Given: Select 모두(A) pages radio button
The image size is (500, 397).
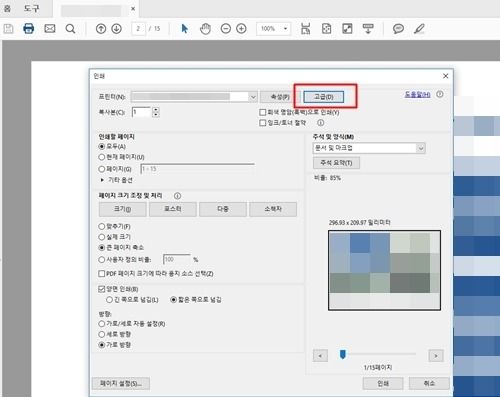Looking at the screenshot, I should 102,146.
